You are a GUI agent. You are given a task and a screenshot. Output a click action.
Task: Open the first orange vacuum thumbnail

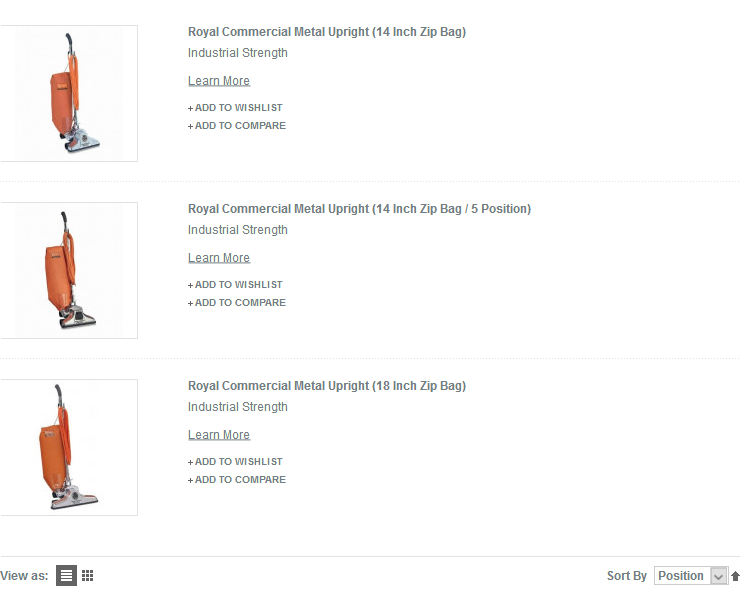[69, 93]
